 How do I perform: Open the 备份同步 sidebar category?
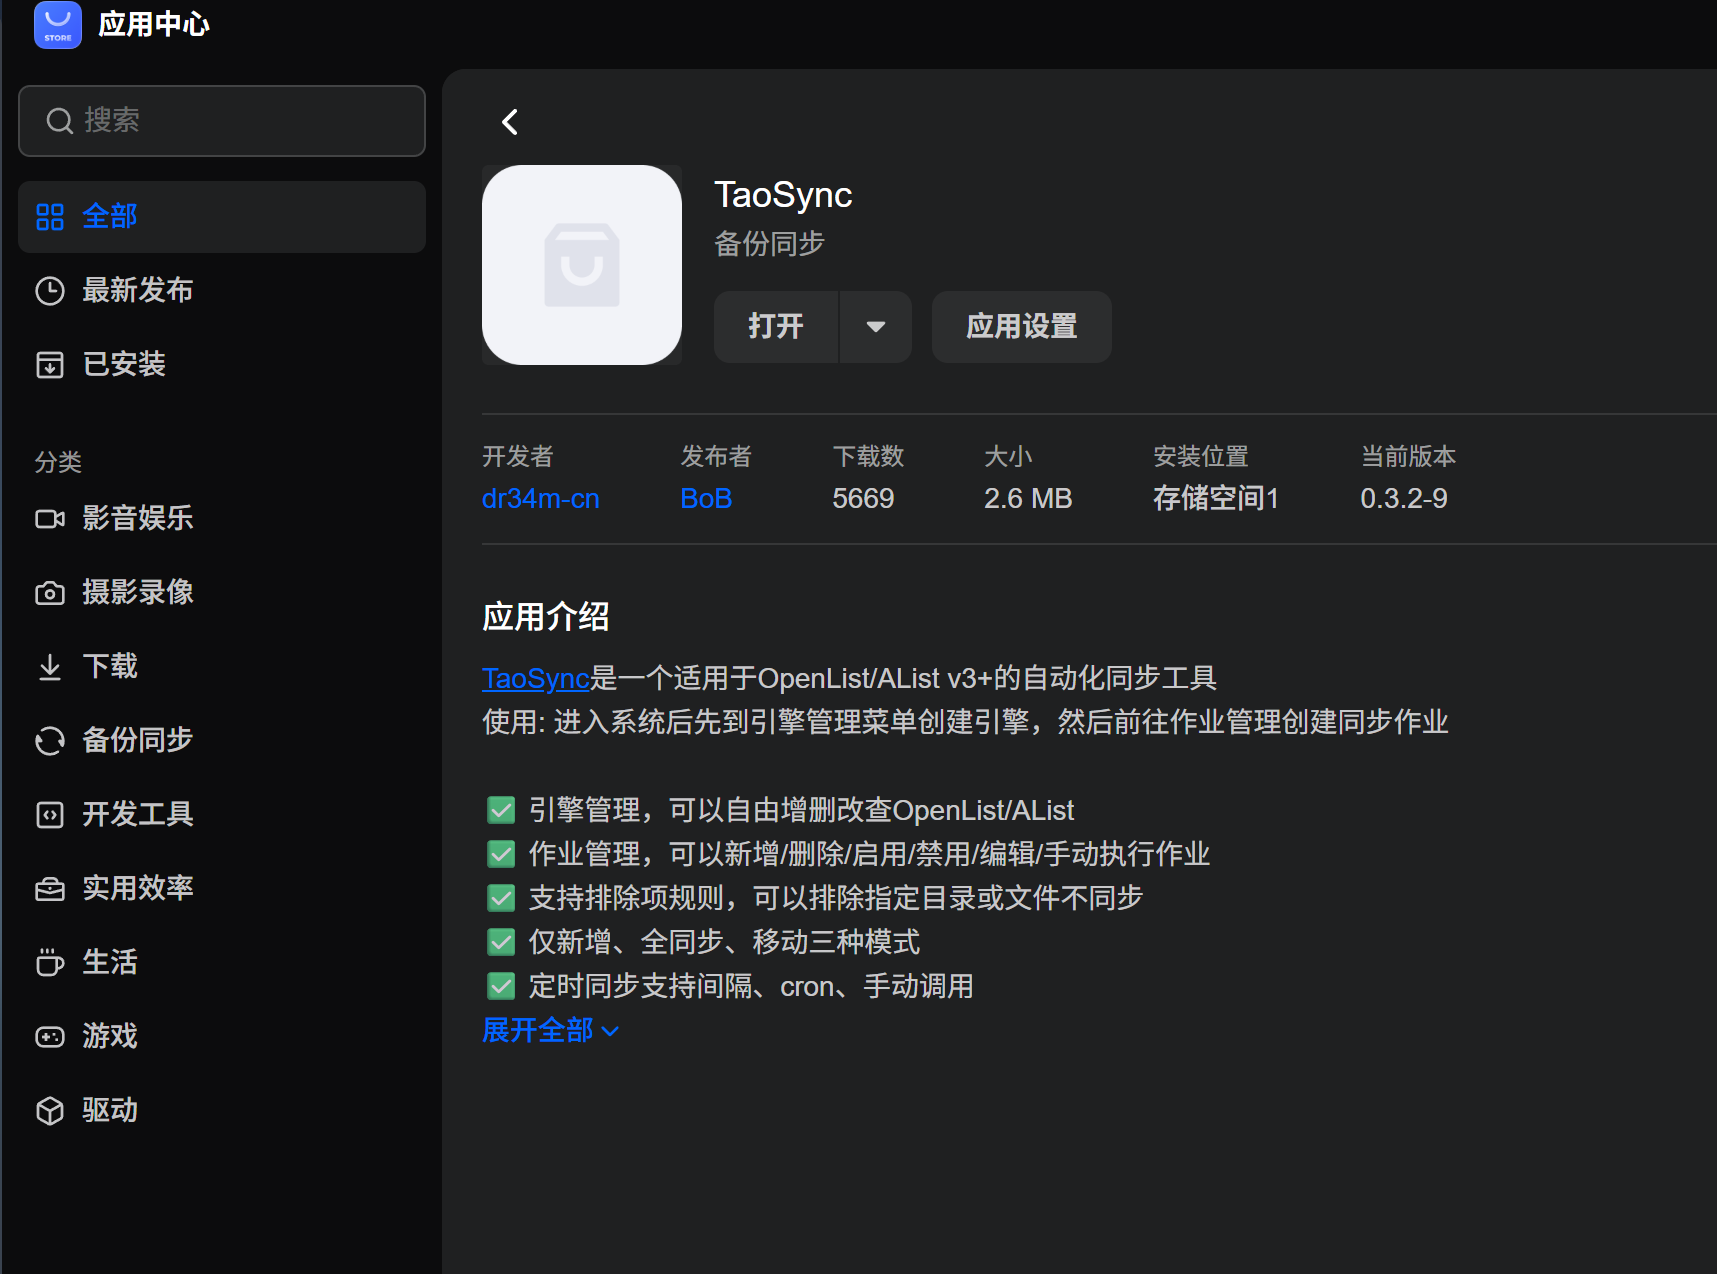pos(222,741)
